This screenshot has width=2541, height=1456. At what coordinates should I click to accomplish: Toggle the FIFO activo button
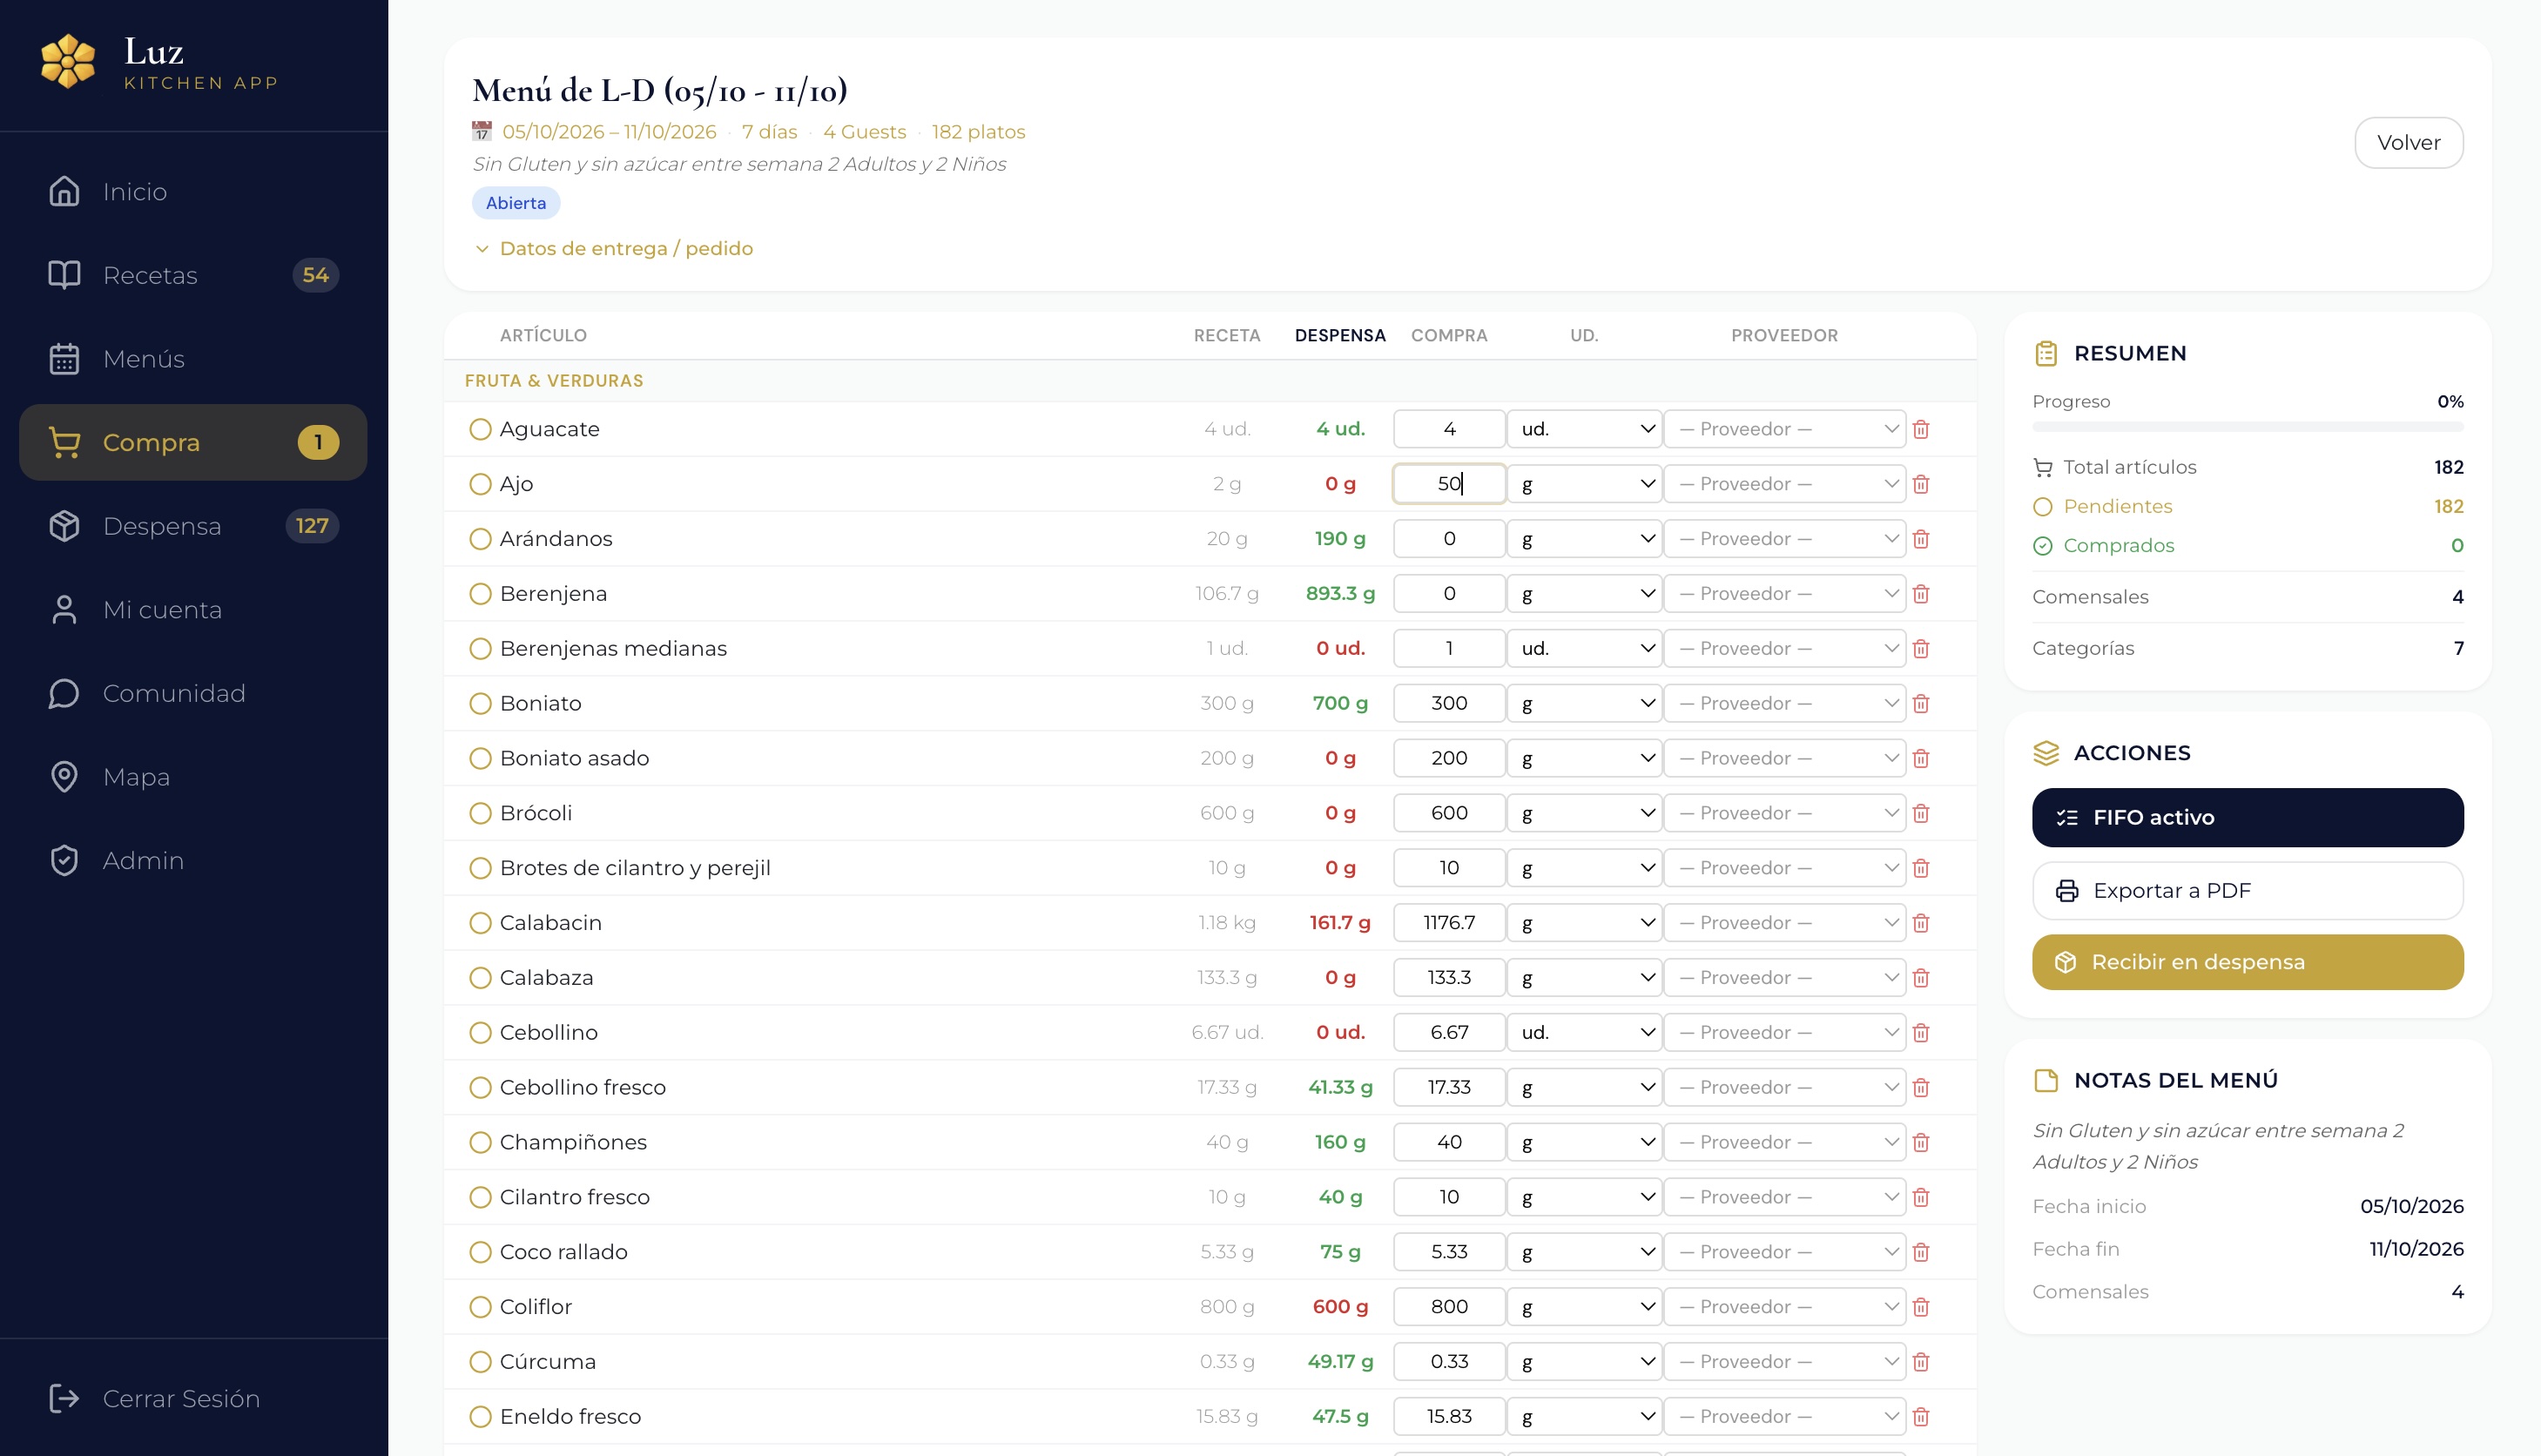[x=2247, y=818]
